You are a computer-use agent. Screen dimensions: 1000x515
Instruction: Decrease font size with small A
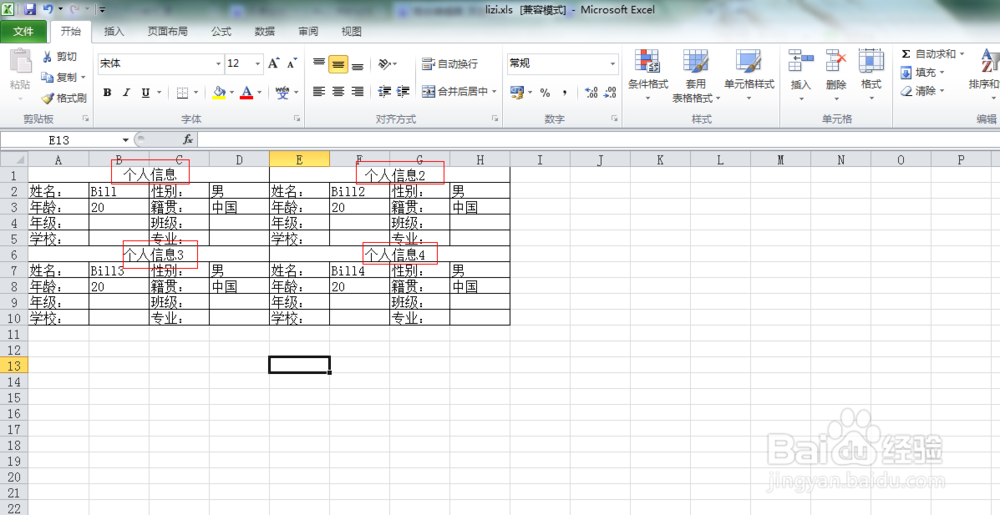(x=292, y=63)
